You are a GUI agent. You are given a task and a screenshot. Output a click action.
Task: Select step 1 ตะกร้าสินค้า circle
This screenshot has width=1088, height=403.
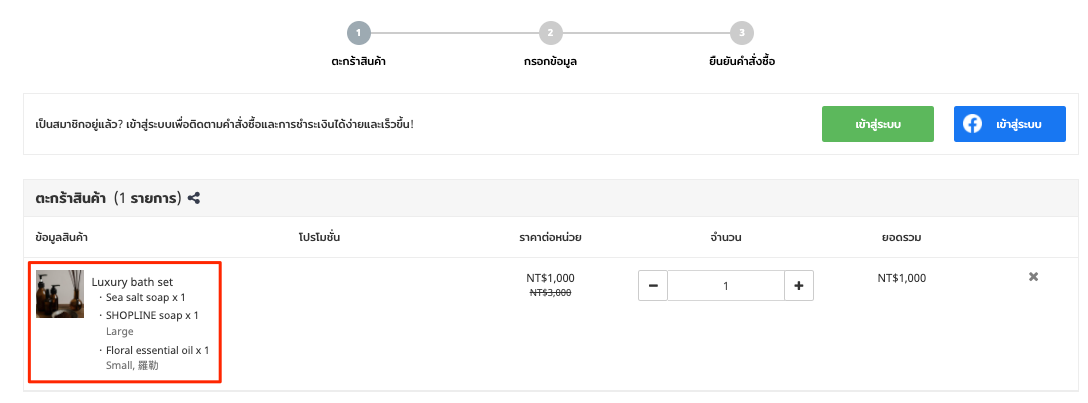coord(359,33)
